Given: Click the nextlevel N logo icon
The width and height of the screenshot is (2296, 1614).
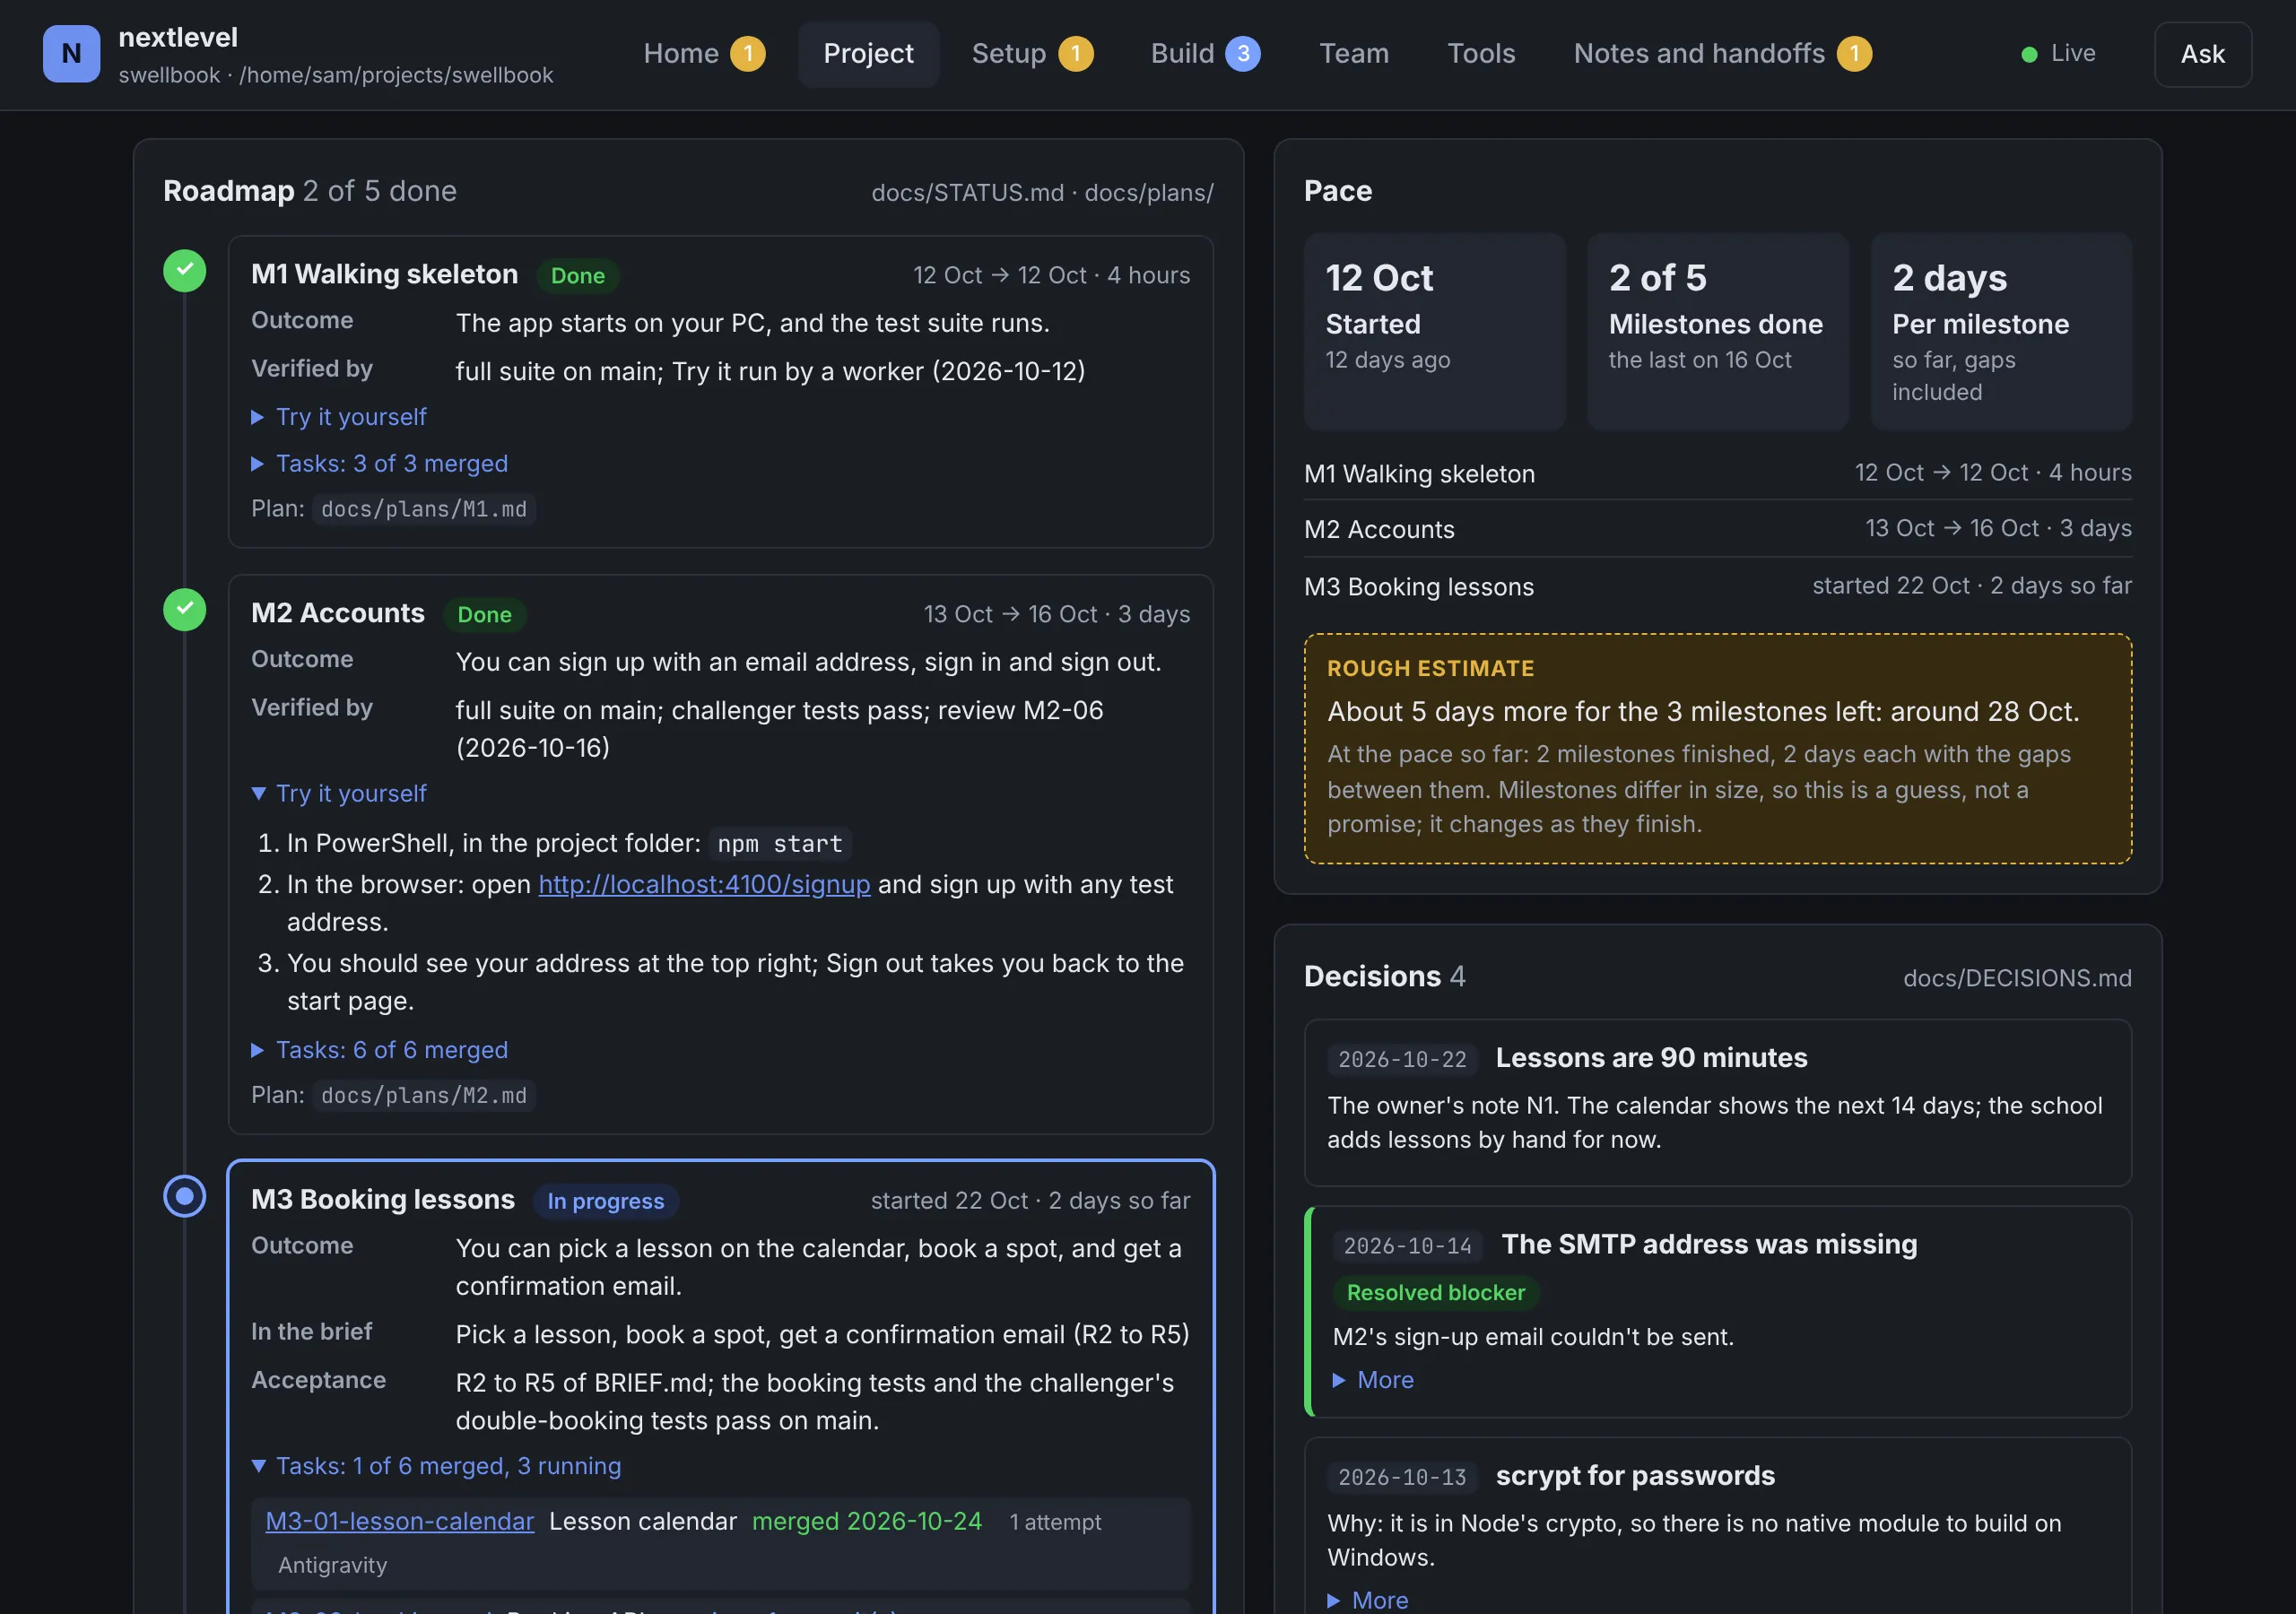Looking at the screenshot, I should coord(71,54).
